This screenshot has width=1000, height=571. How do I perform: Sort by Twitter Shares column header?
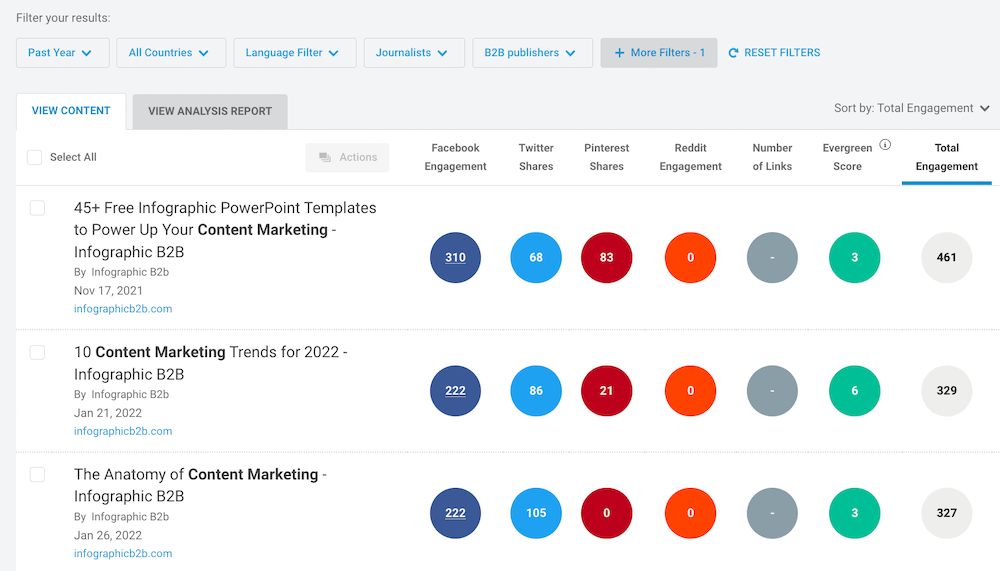[536, 157]
